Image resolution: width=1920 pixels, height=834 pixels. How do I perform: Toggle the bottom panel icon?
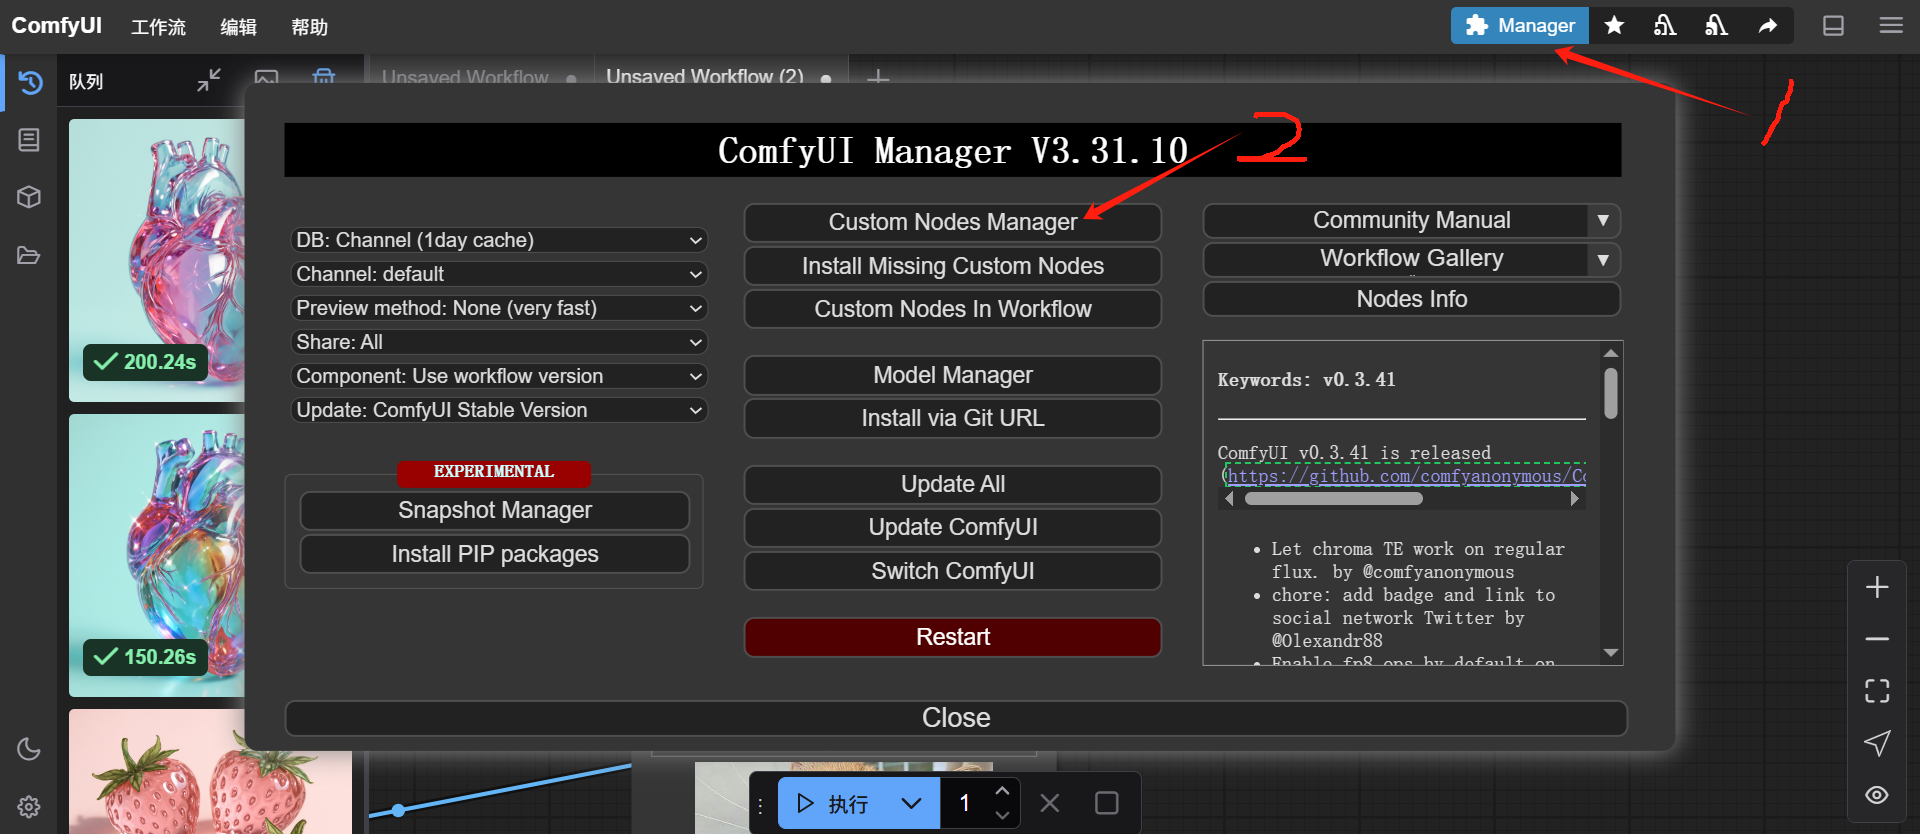(1833, 25)
